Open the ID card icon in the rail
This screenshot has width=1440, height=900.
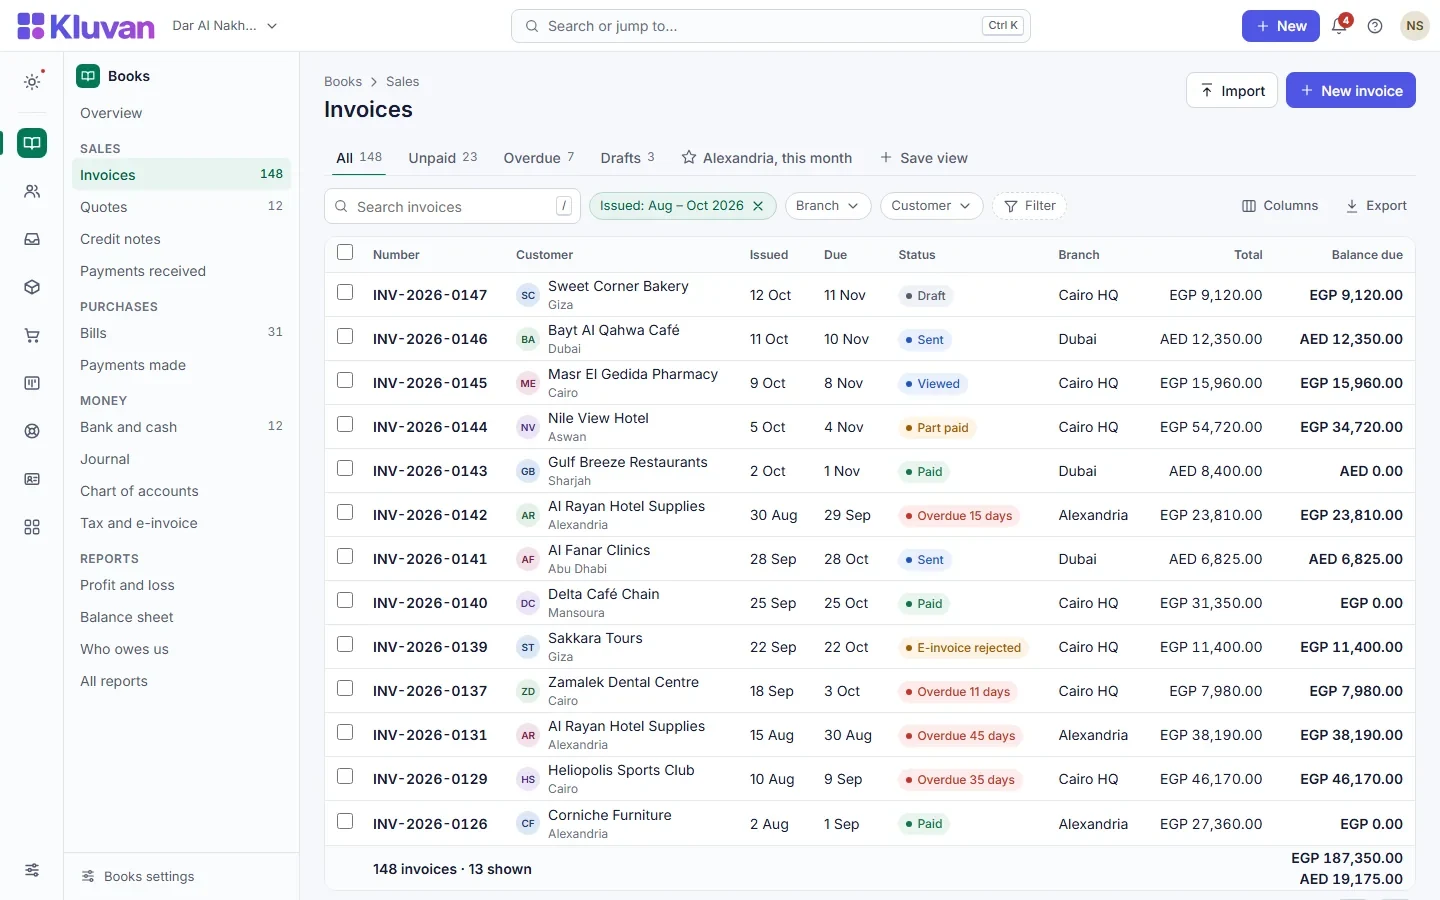(32, 479)
